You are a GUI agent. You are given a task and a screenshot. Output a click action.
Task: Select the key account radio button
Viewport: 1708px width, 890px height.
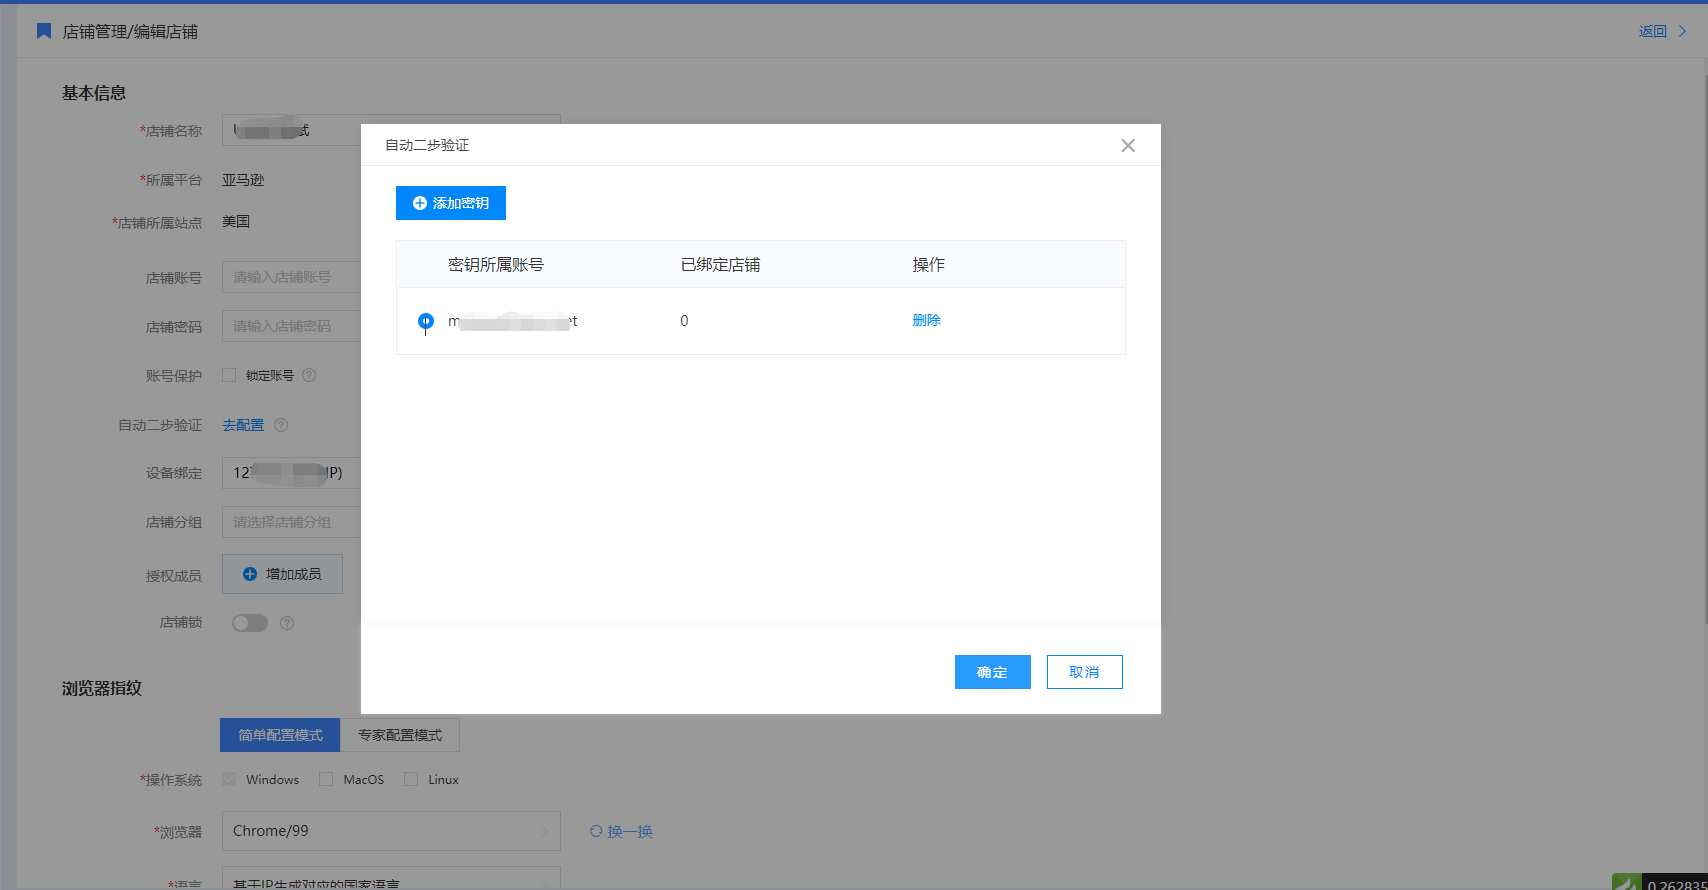426,321
